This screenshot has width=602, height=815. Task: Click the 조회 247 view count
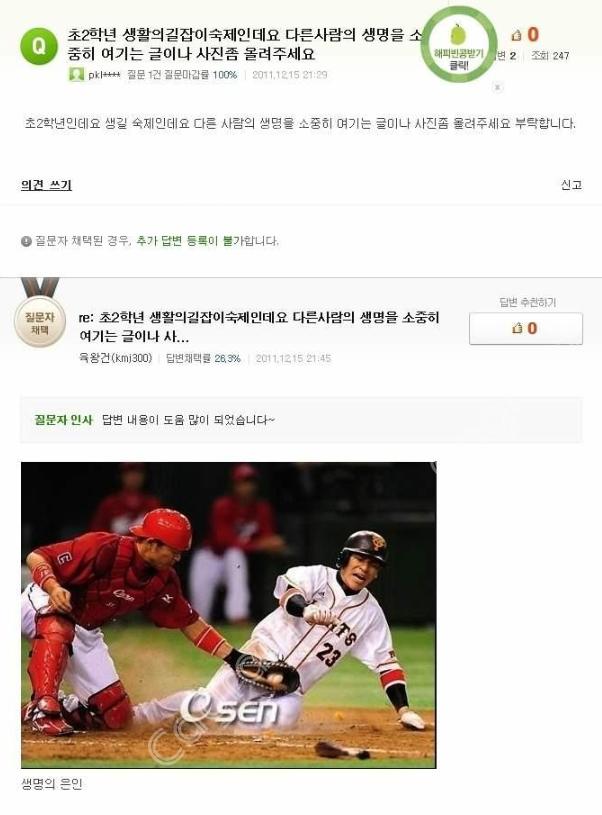[x=550, y=56]
